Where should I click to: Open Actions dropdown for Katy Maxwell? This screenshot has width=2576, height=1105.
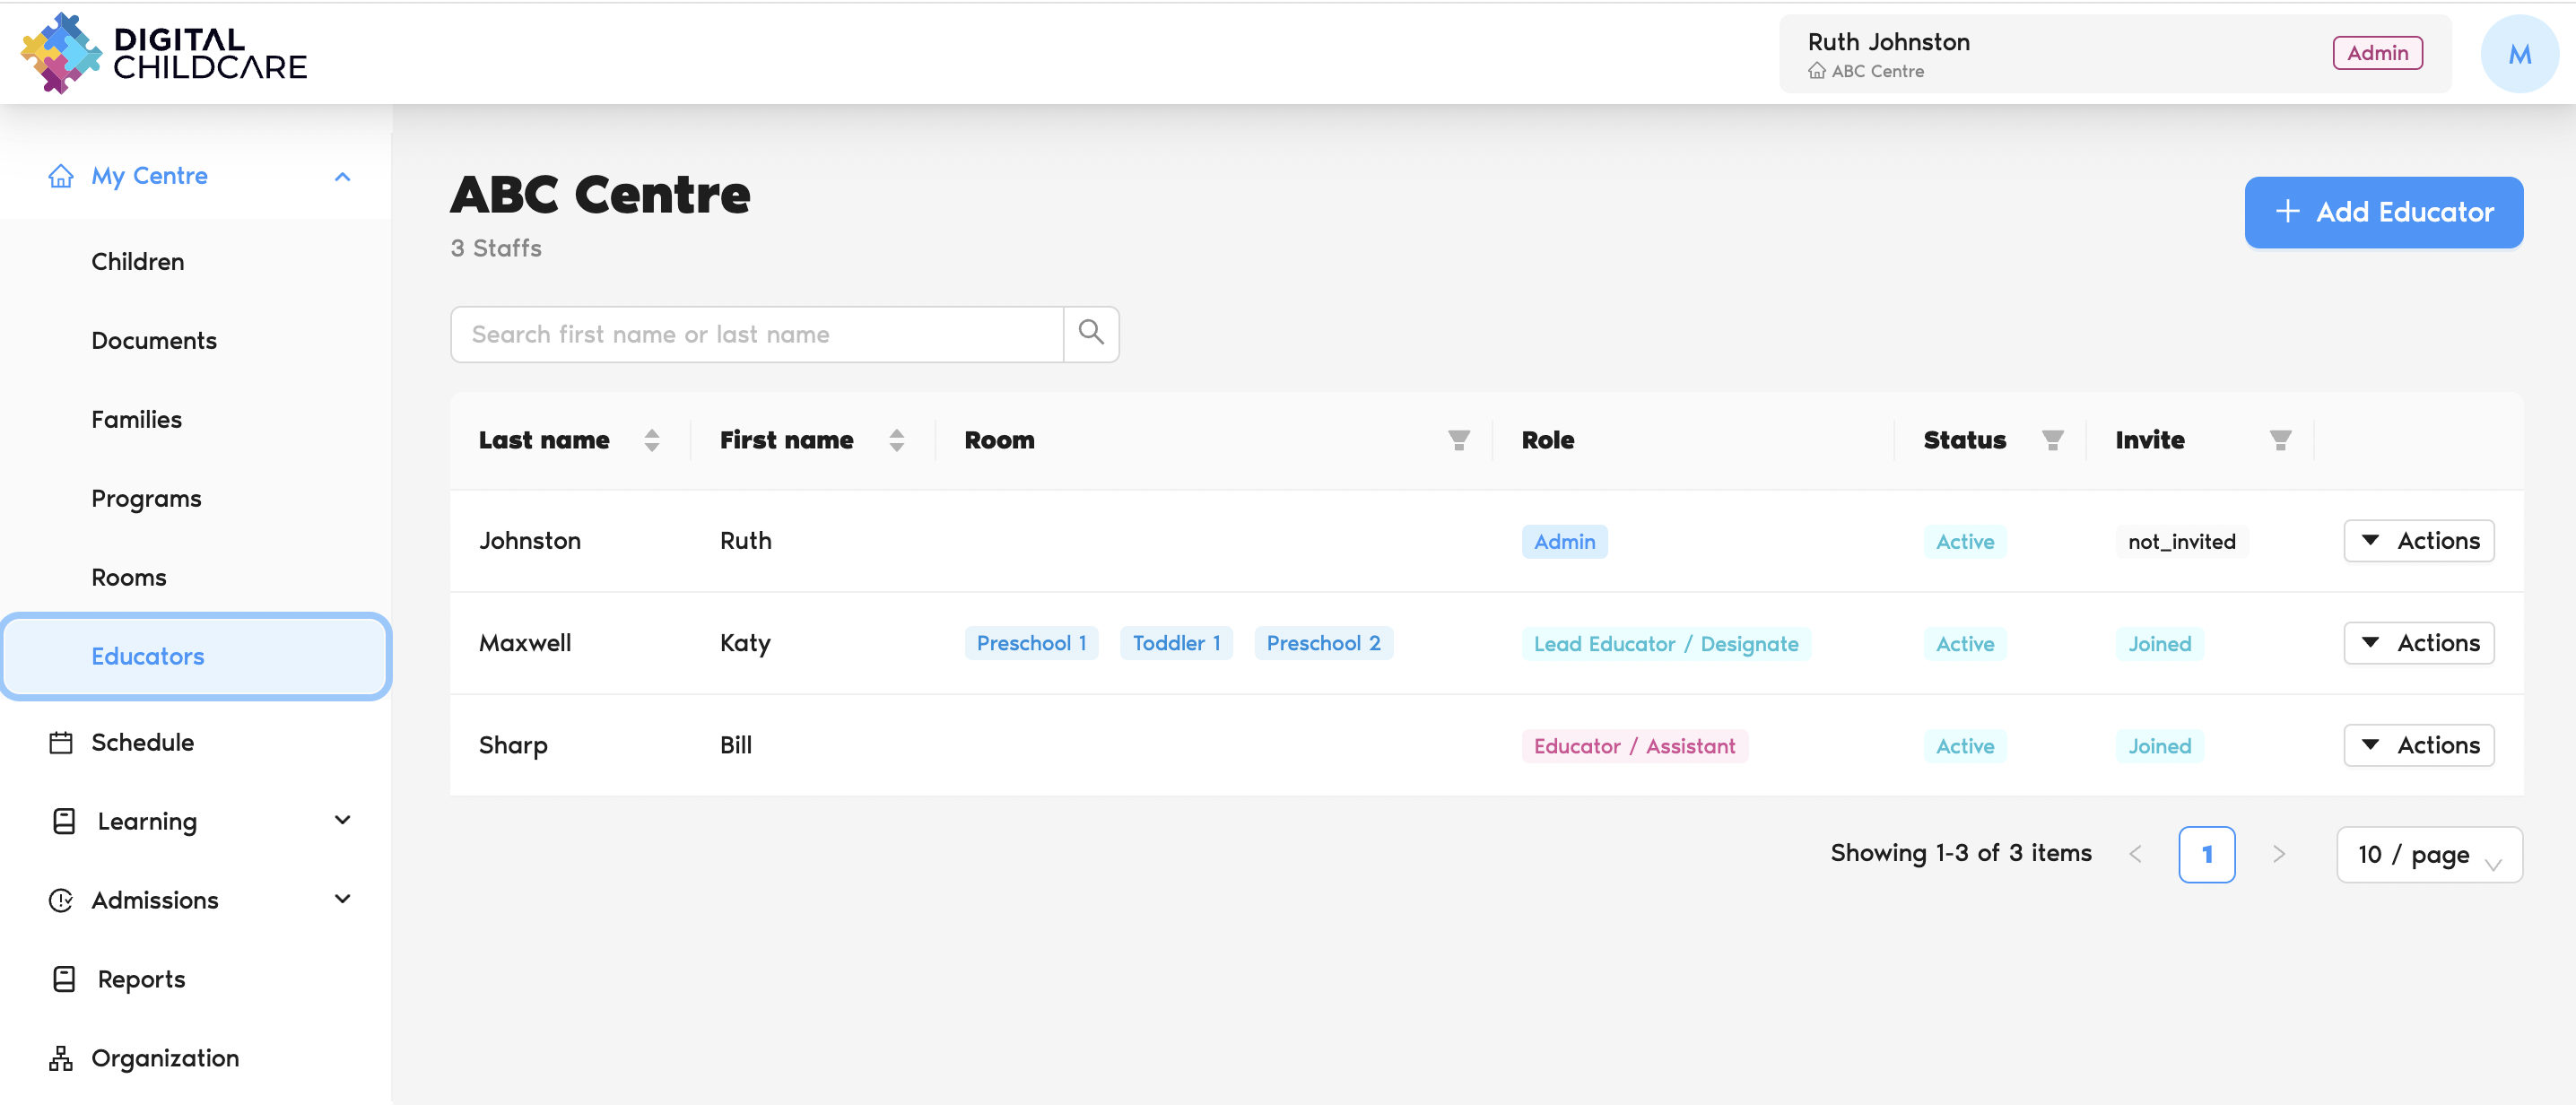pos(2418,643)
